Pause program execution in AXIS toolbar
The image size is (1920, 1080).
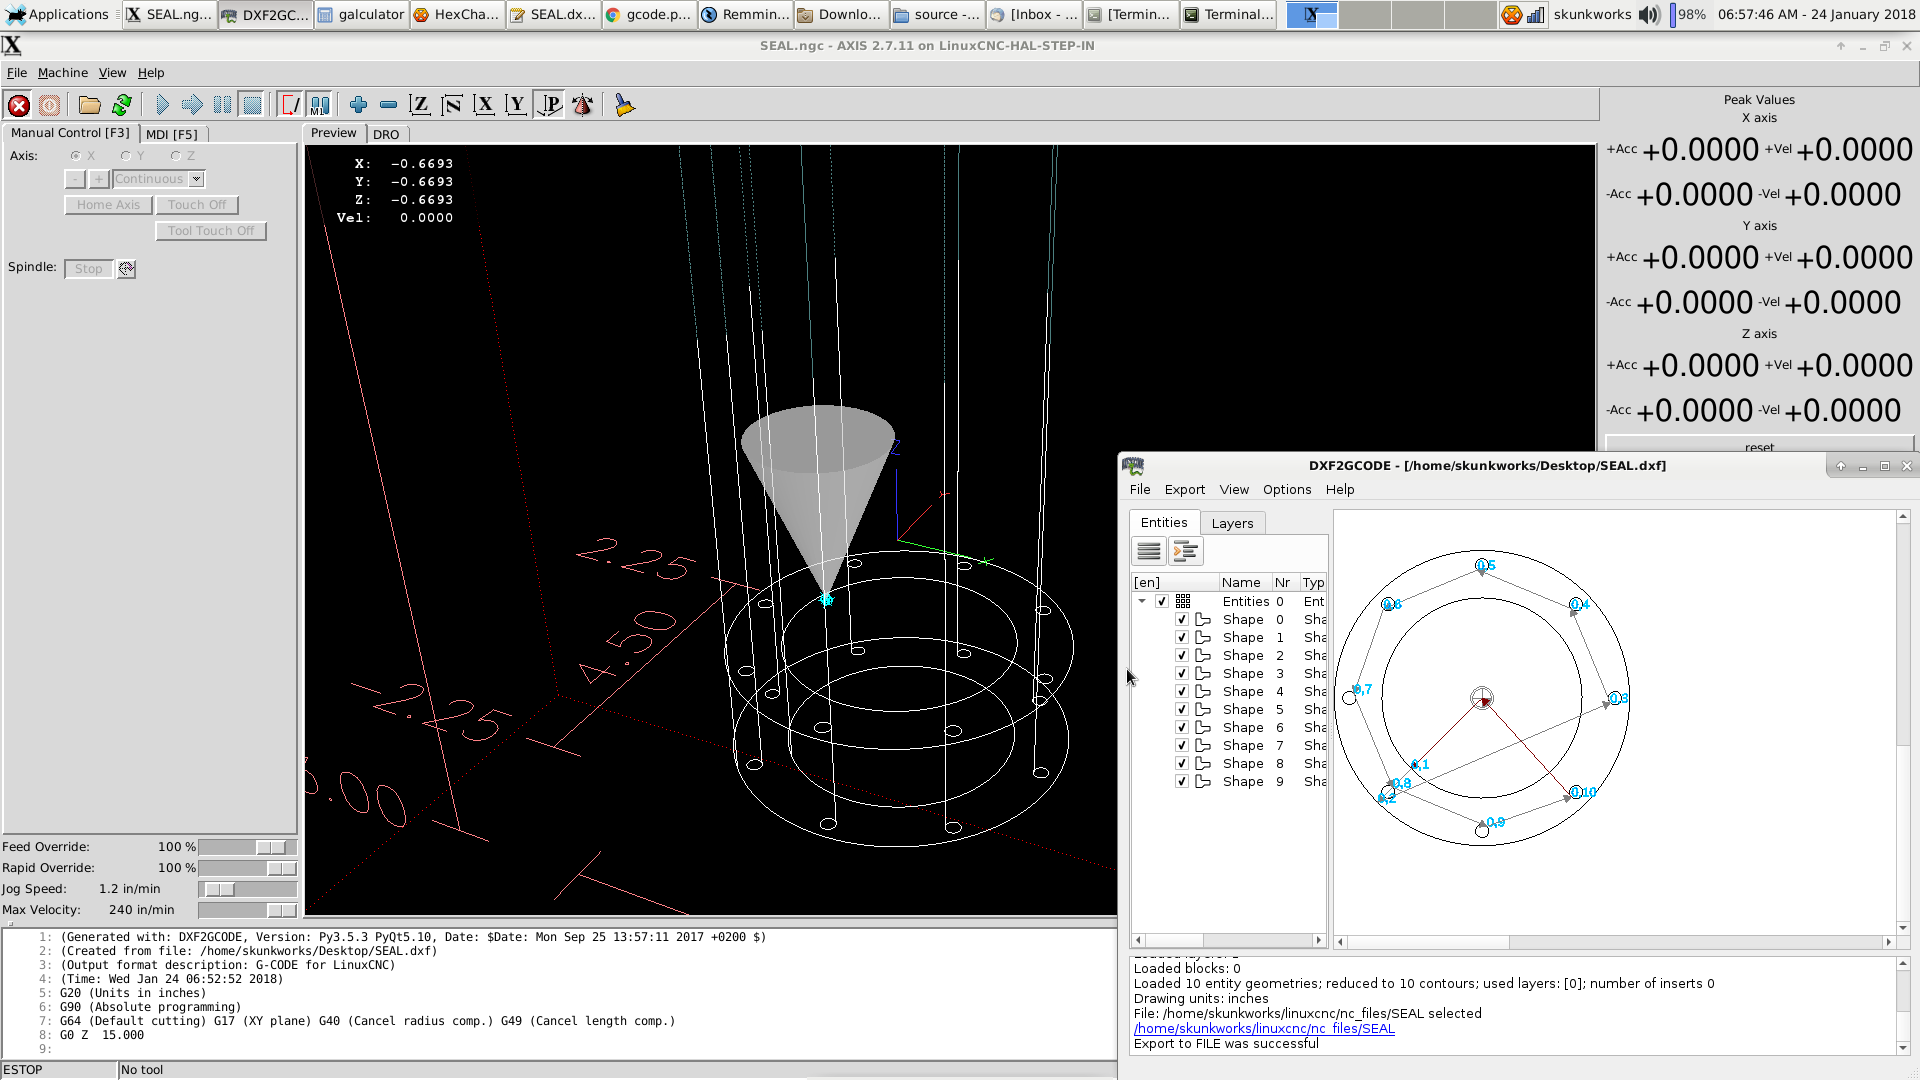(x=222, y=105)
